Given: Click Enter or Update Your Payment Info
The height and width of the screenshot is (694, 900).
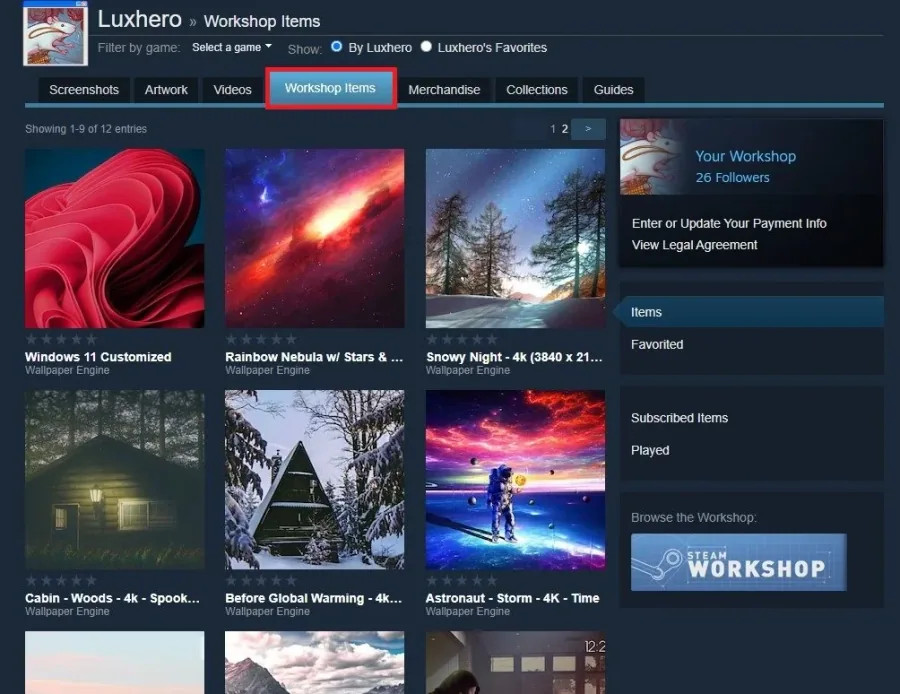Looking at the screenshot, I should click(x=729, y=223).
